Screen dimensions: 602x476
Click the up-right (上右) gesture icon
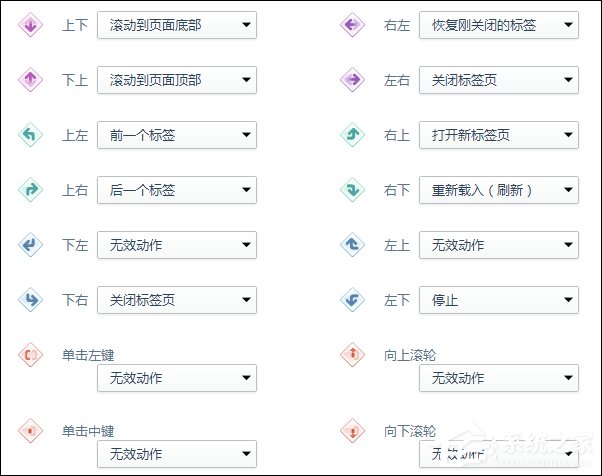click(30, 190)
